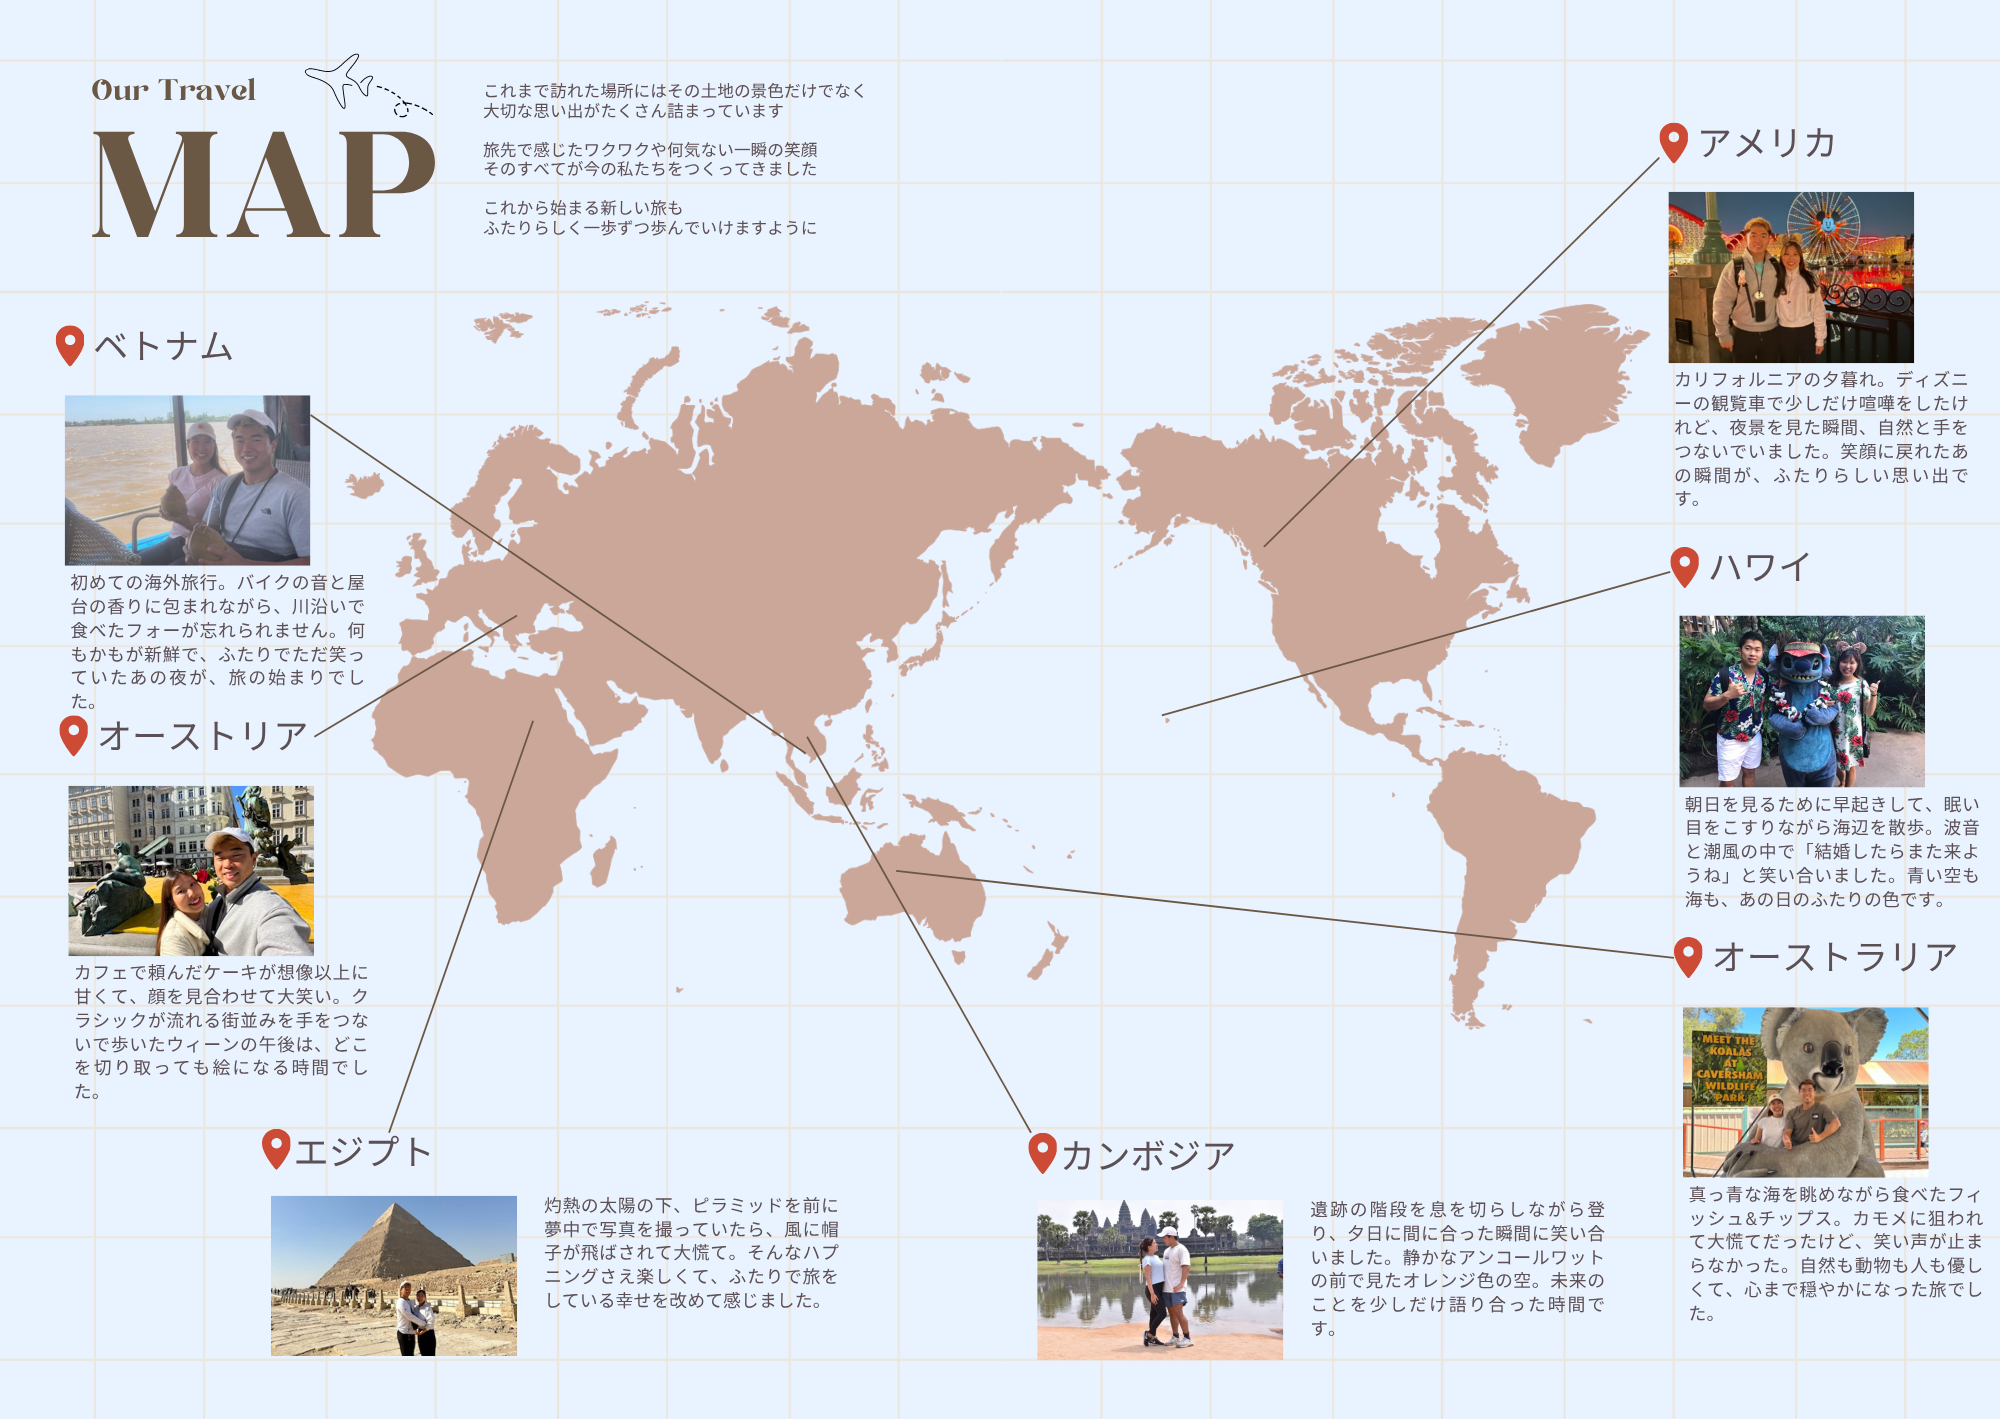
Task: Select the ベトナム heading text
Action: click(164, 346)
